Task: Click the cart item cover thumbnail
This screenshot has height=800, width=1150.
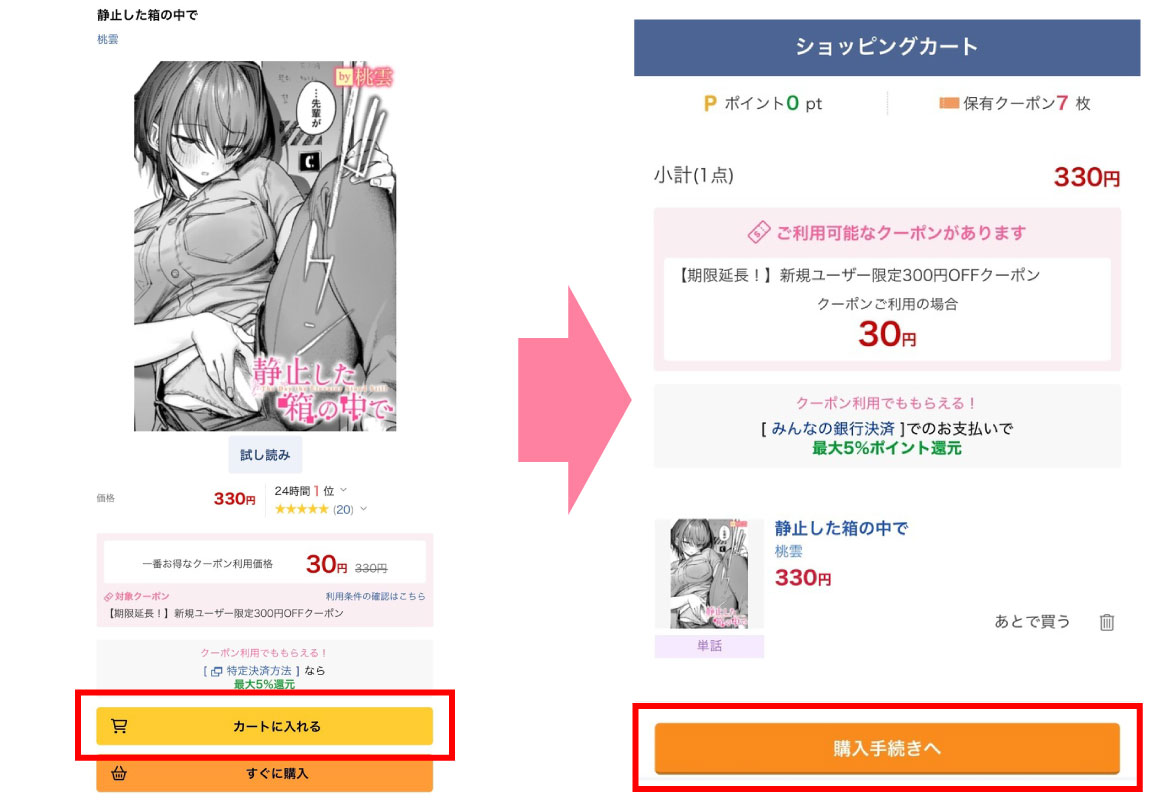Action: [x=709, y=573]
